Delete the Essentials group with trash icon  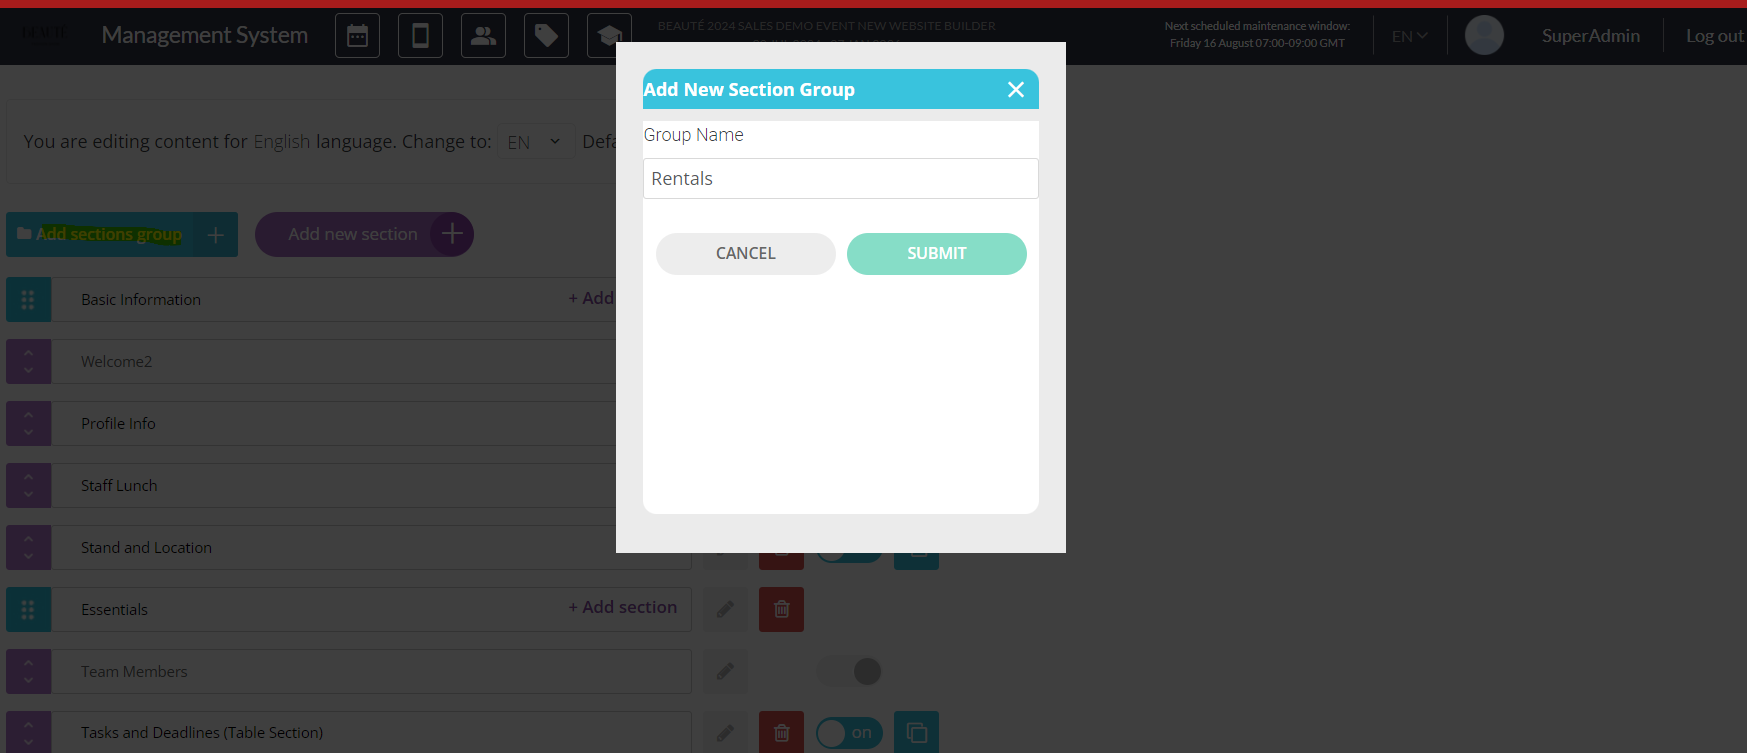coord(781,609)
